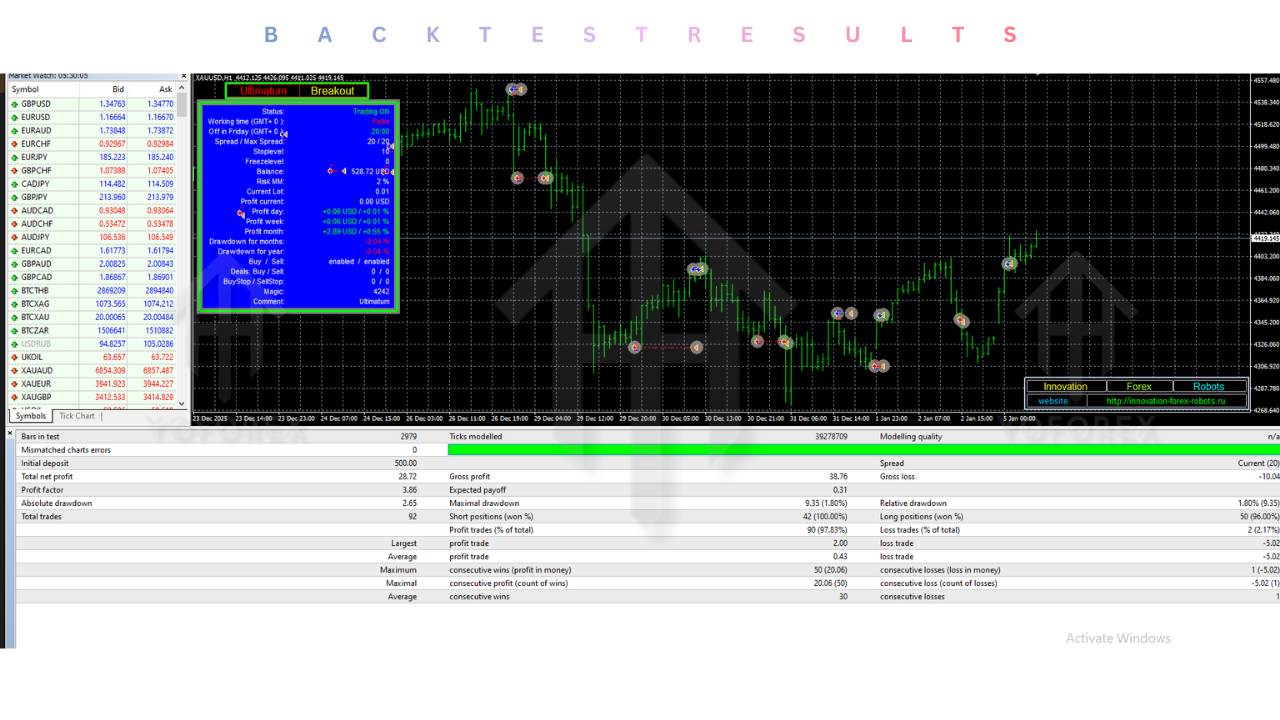Click the green arrow icon beside GBPUSD

[x=14, y=104]
